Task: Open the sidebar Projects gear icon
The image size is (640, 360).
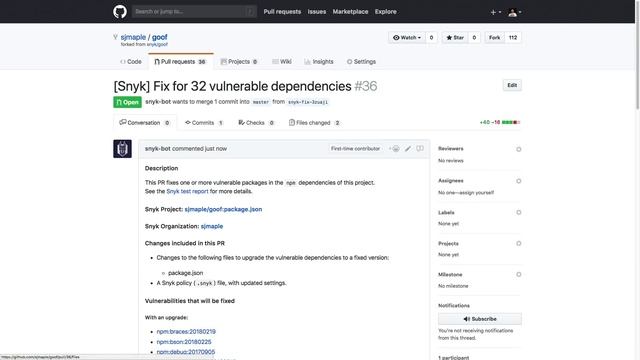Action: (x=518, y=243)
